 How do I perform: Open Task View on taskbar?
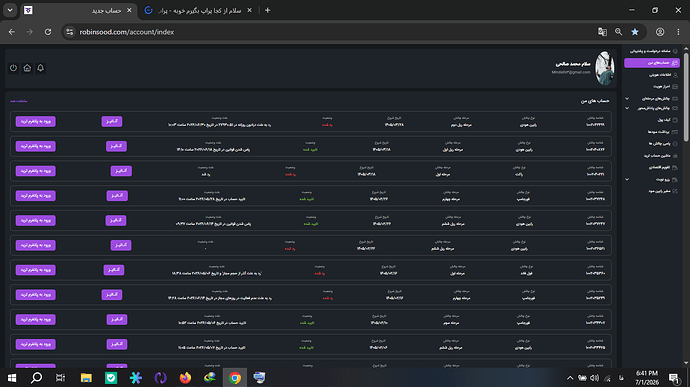coord(61,378)
